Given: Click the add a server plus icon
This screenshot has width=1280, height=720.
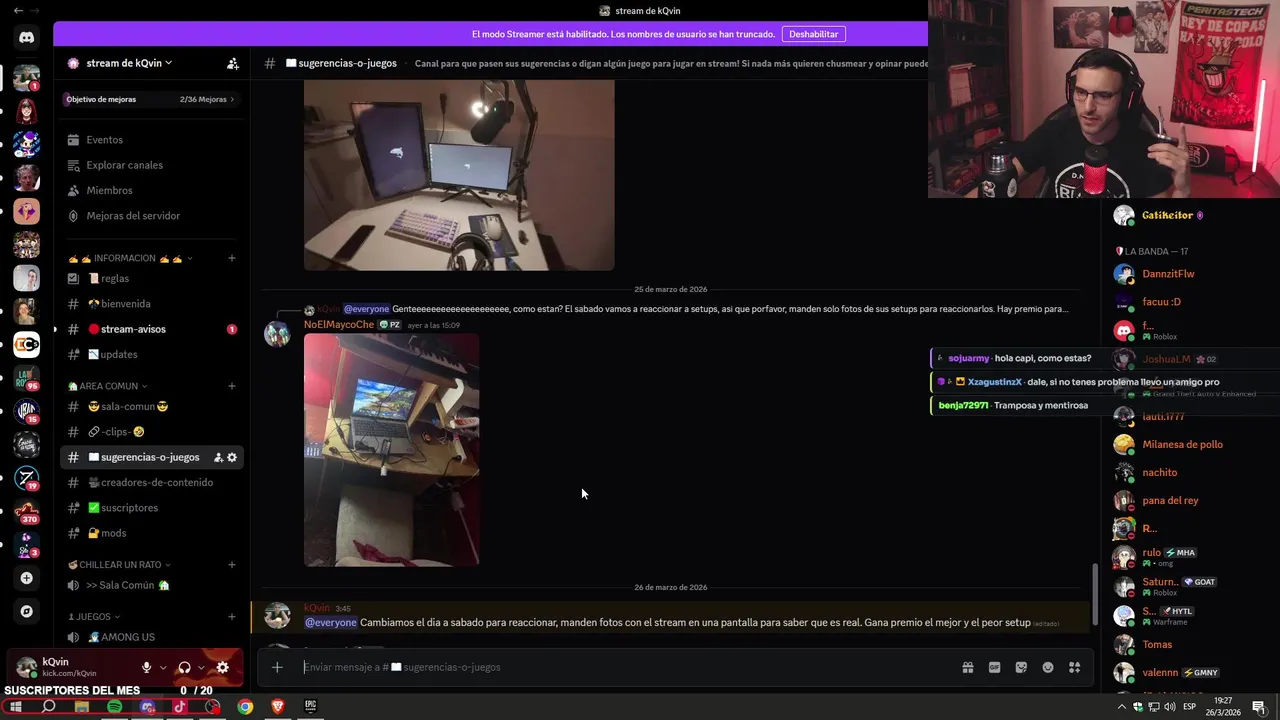Looking at the screenshot, I should point(26,578).
